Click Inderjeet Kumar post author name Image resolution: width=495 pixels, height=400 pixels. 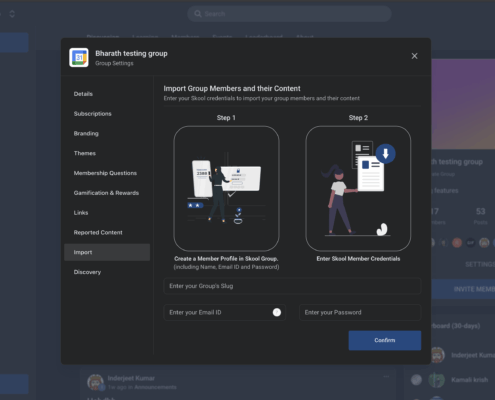(131, 378)
